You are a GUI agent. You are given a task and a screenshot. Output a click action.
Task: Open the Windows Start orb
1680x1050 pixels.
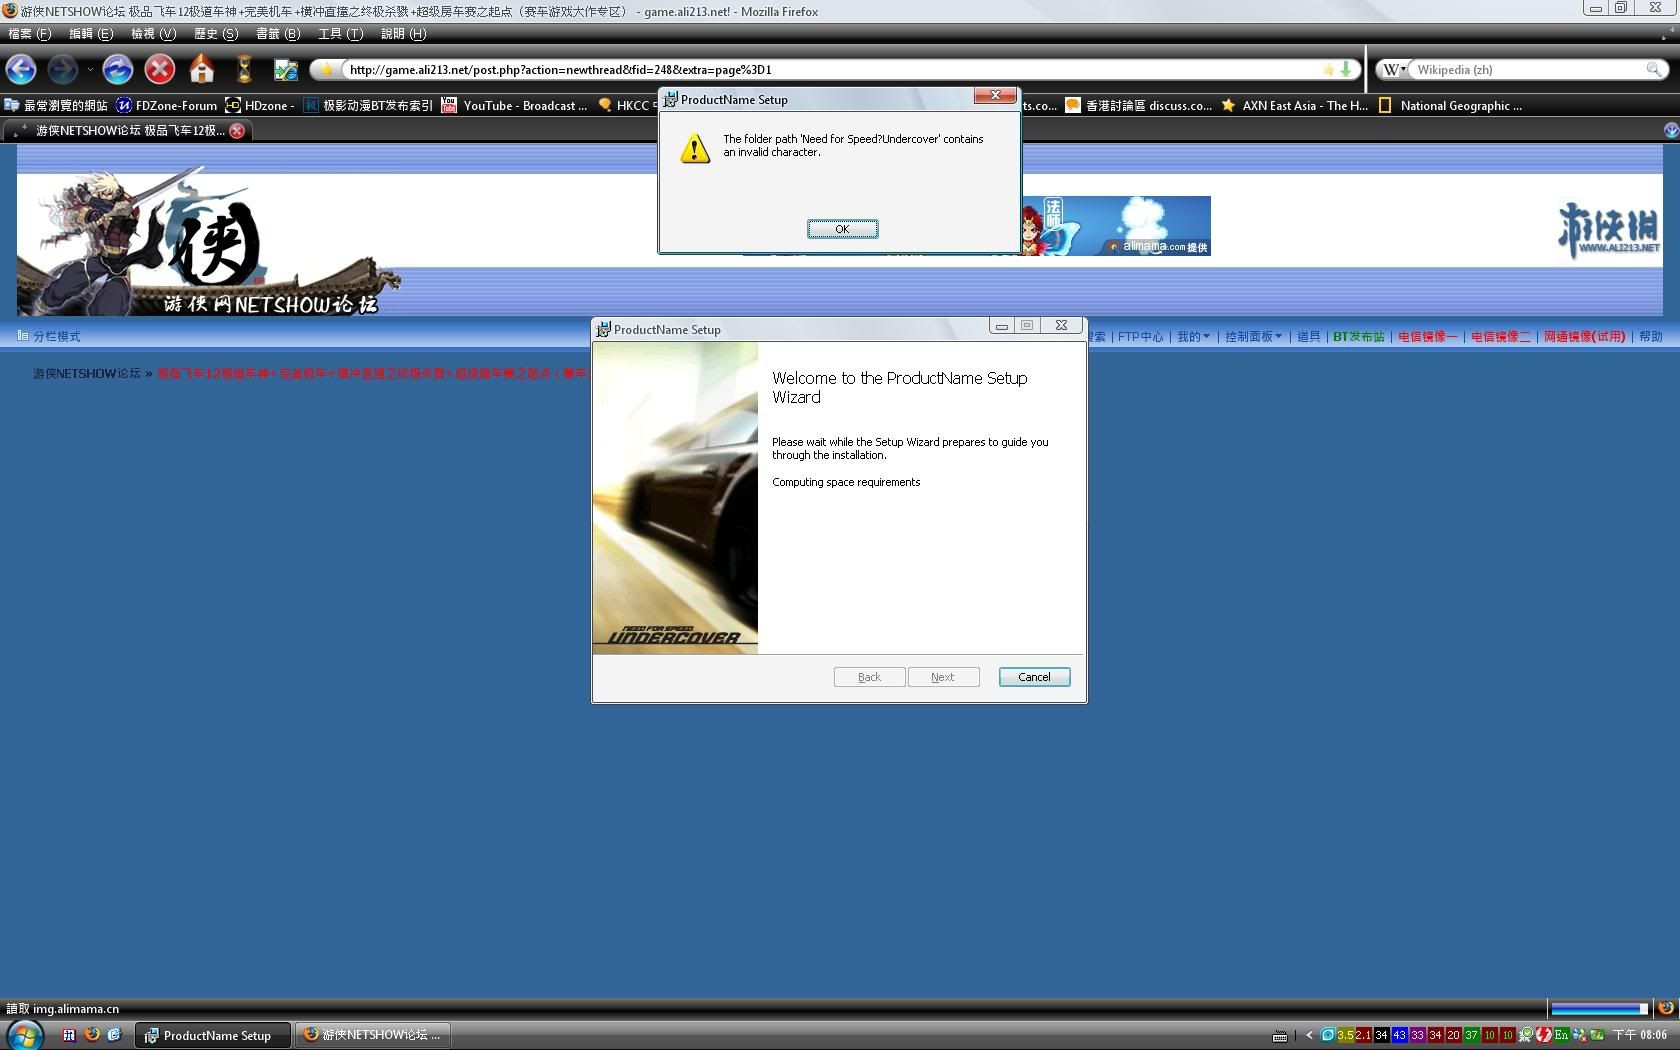click(x=24, y=1035)
